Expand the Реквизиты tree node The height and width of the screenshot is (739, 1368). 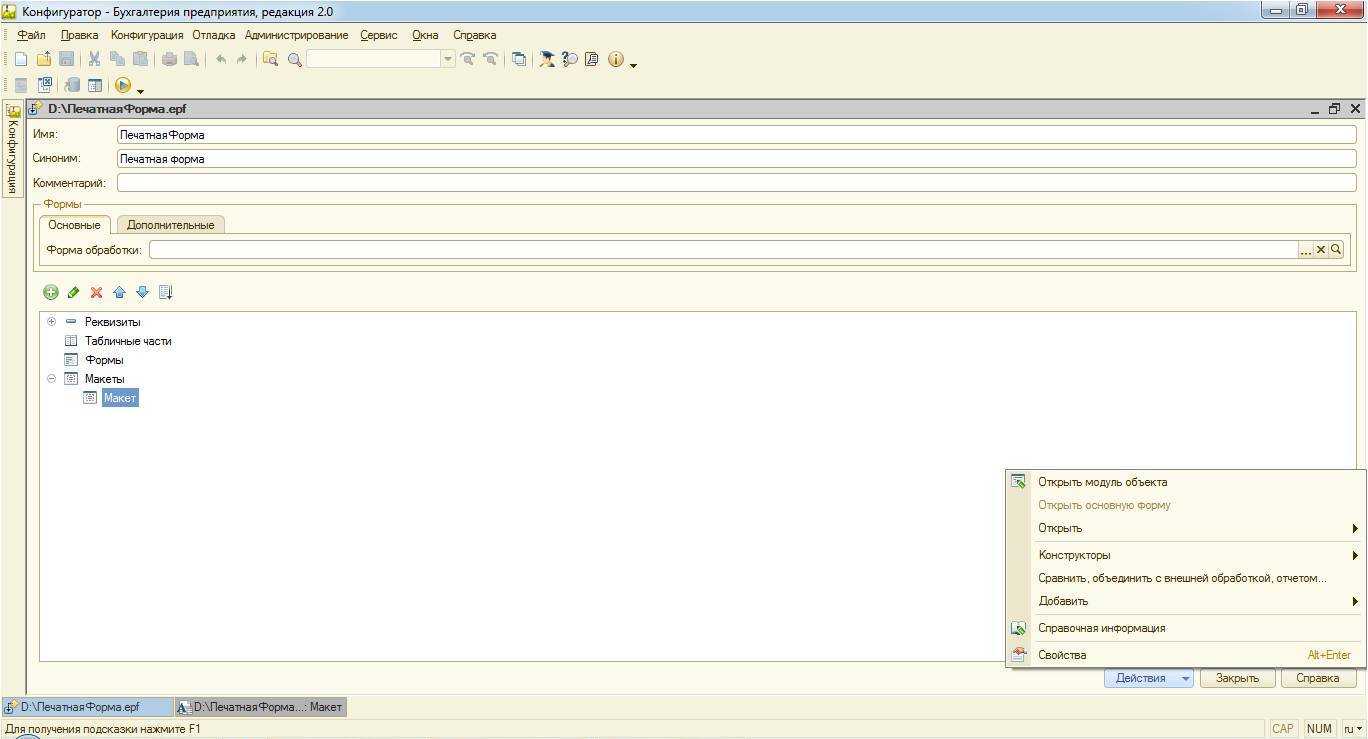pyautogui.click(x=51, y=322)
